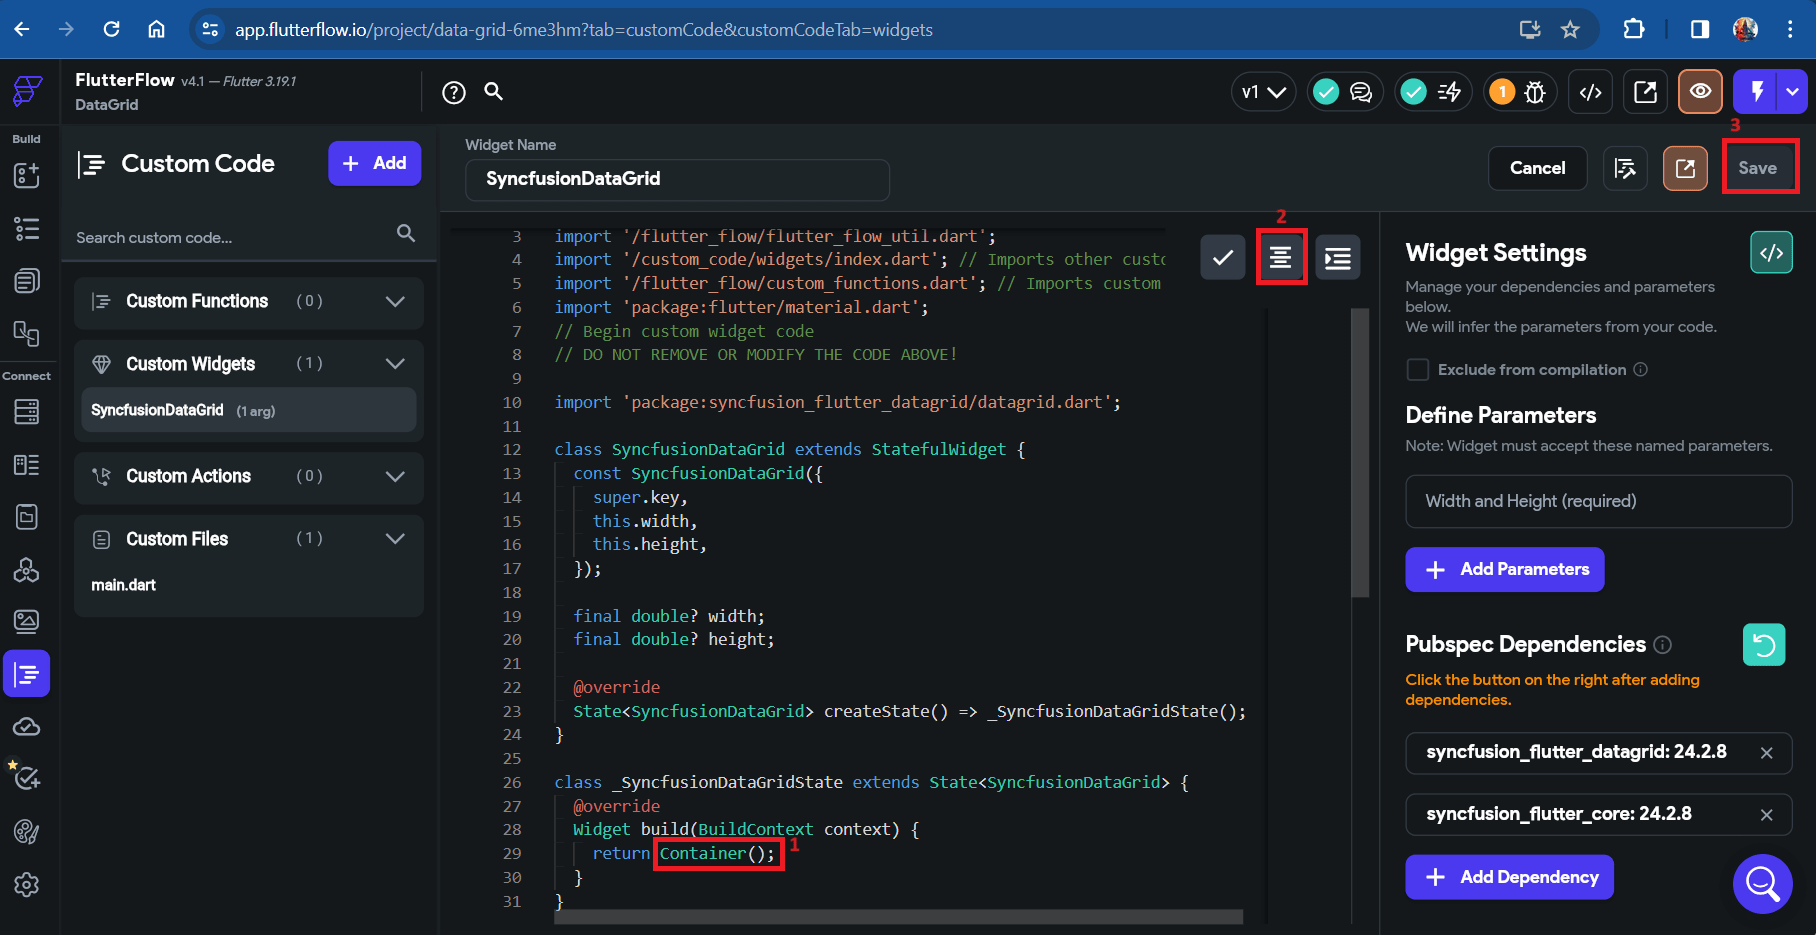Open the browser extensions puzzle icon
The width and height of the screenshot is (1816, 935).
tap(1634, 29)
